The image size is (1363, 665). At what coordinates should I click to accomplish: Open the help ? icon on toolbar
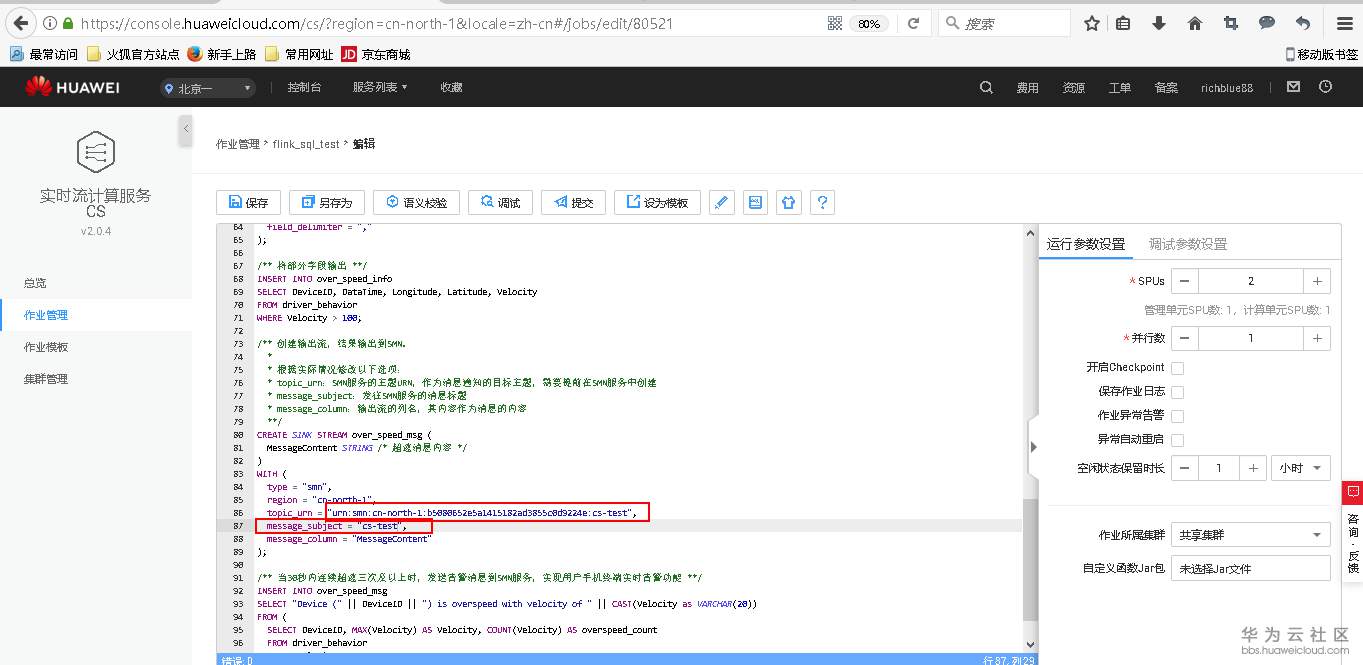(x=822, y=201)
